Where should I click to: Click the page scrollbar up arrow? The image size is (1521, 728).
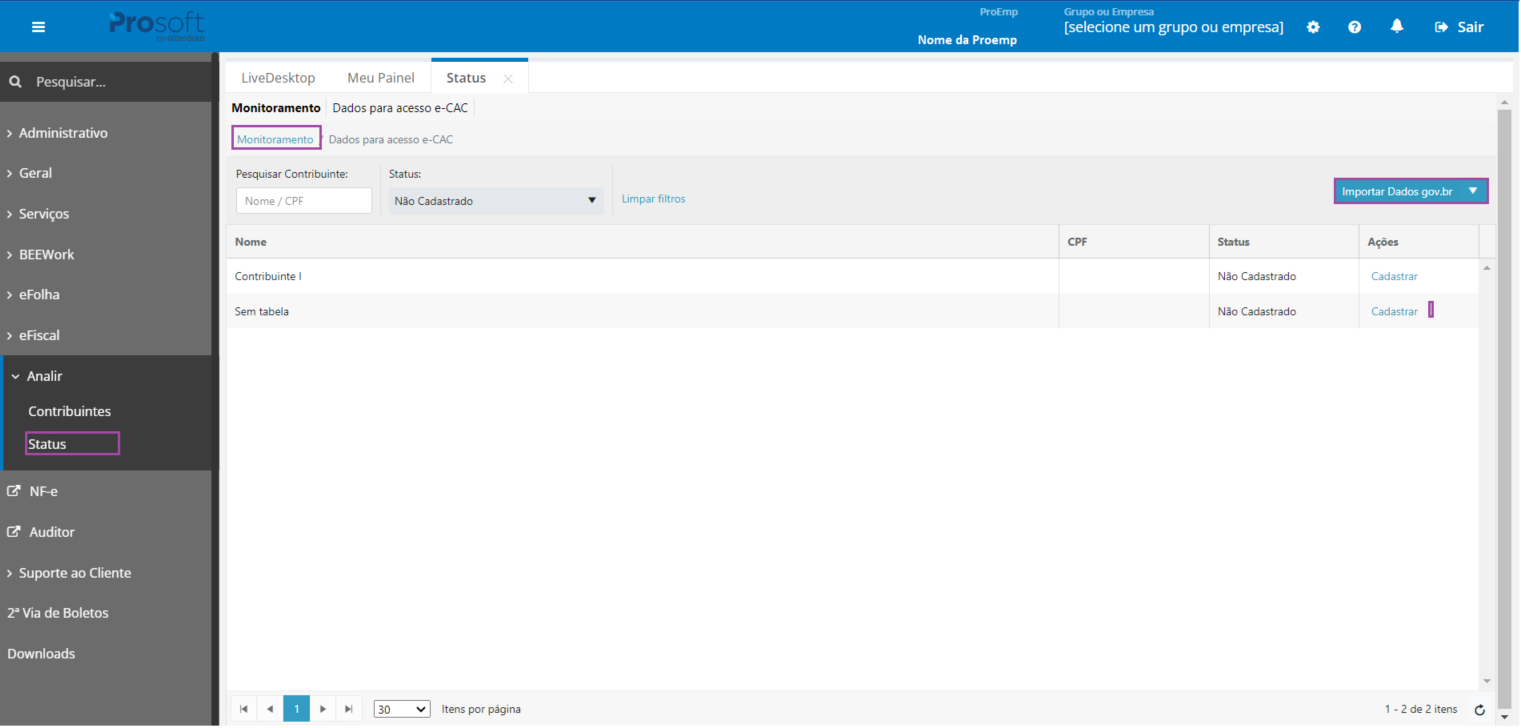tap(1504, 103)
